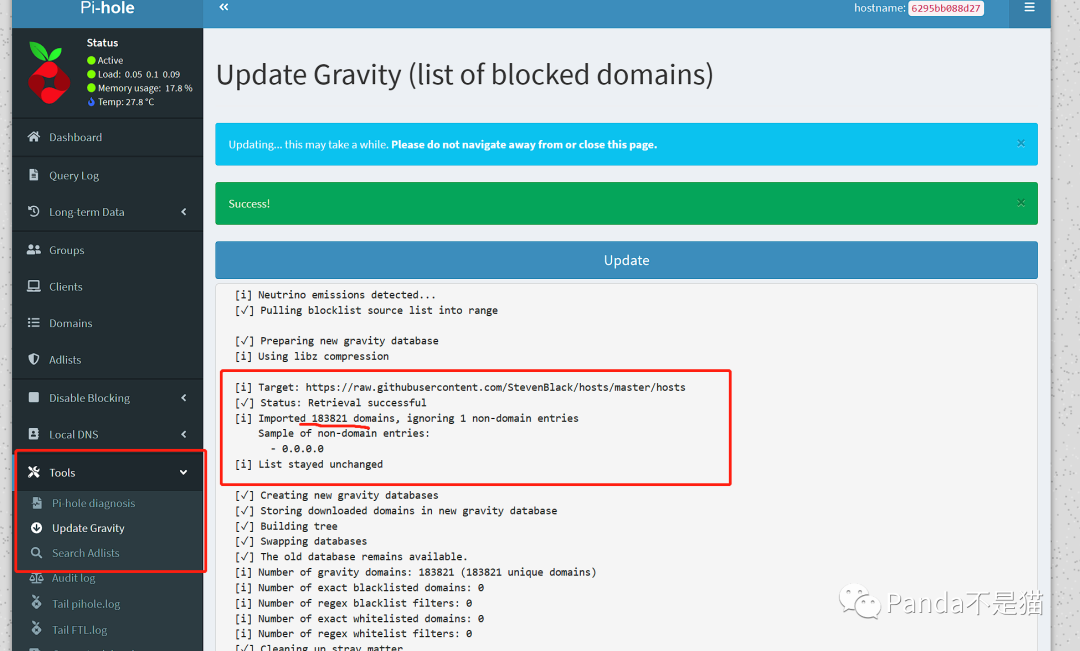
Task: Open the top-right hamburger menu
Action: click(x=1029, y=8)
